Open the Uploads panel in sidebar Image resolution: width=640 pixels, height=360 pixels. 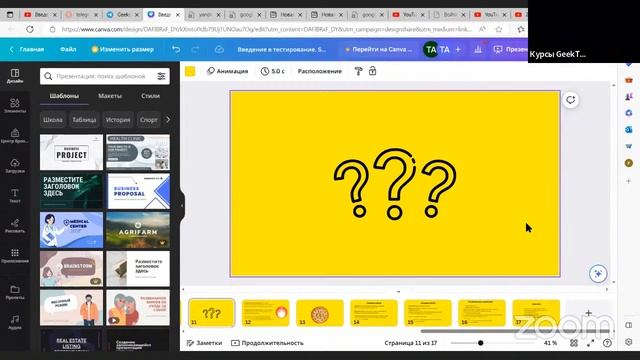(x=15, y=165)
